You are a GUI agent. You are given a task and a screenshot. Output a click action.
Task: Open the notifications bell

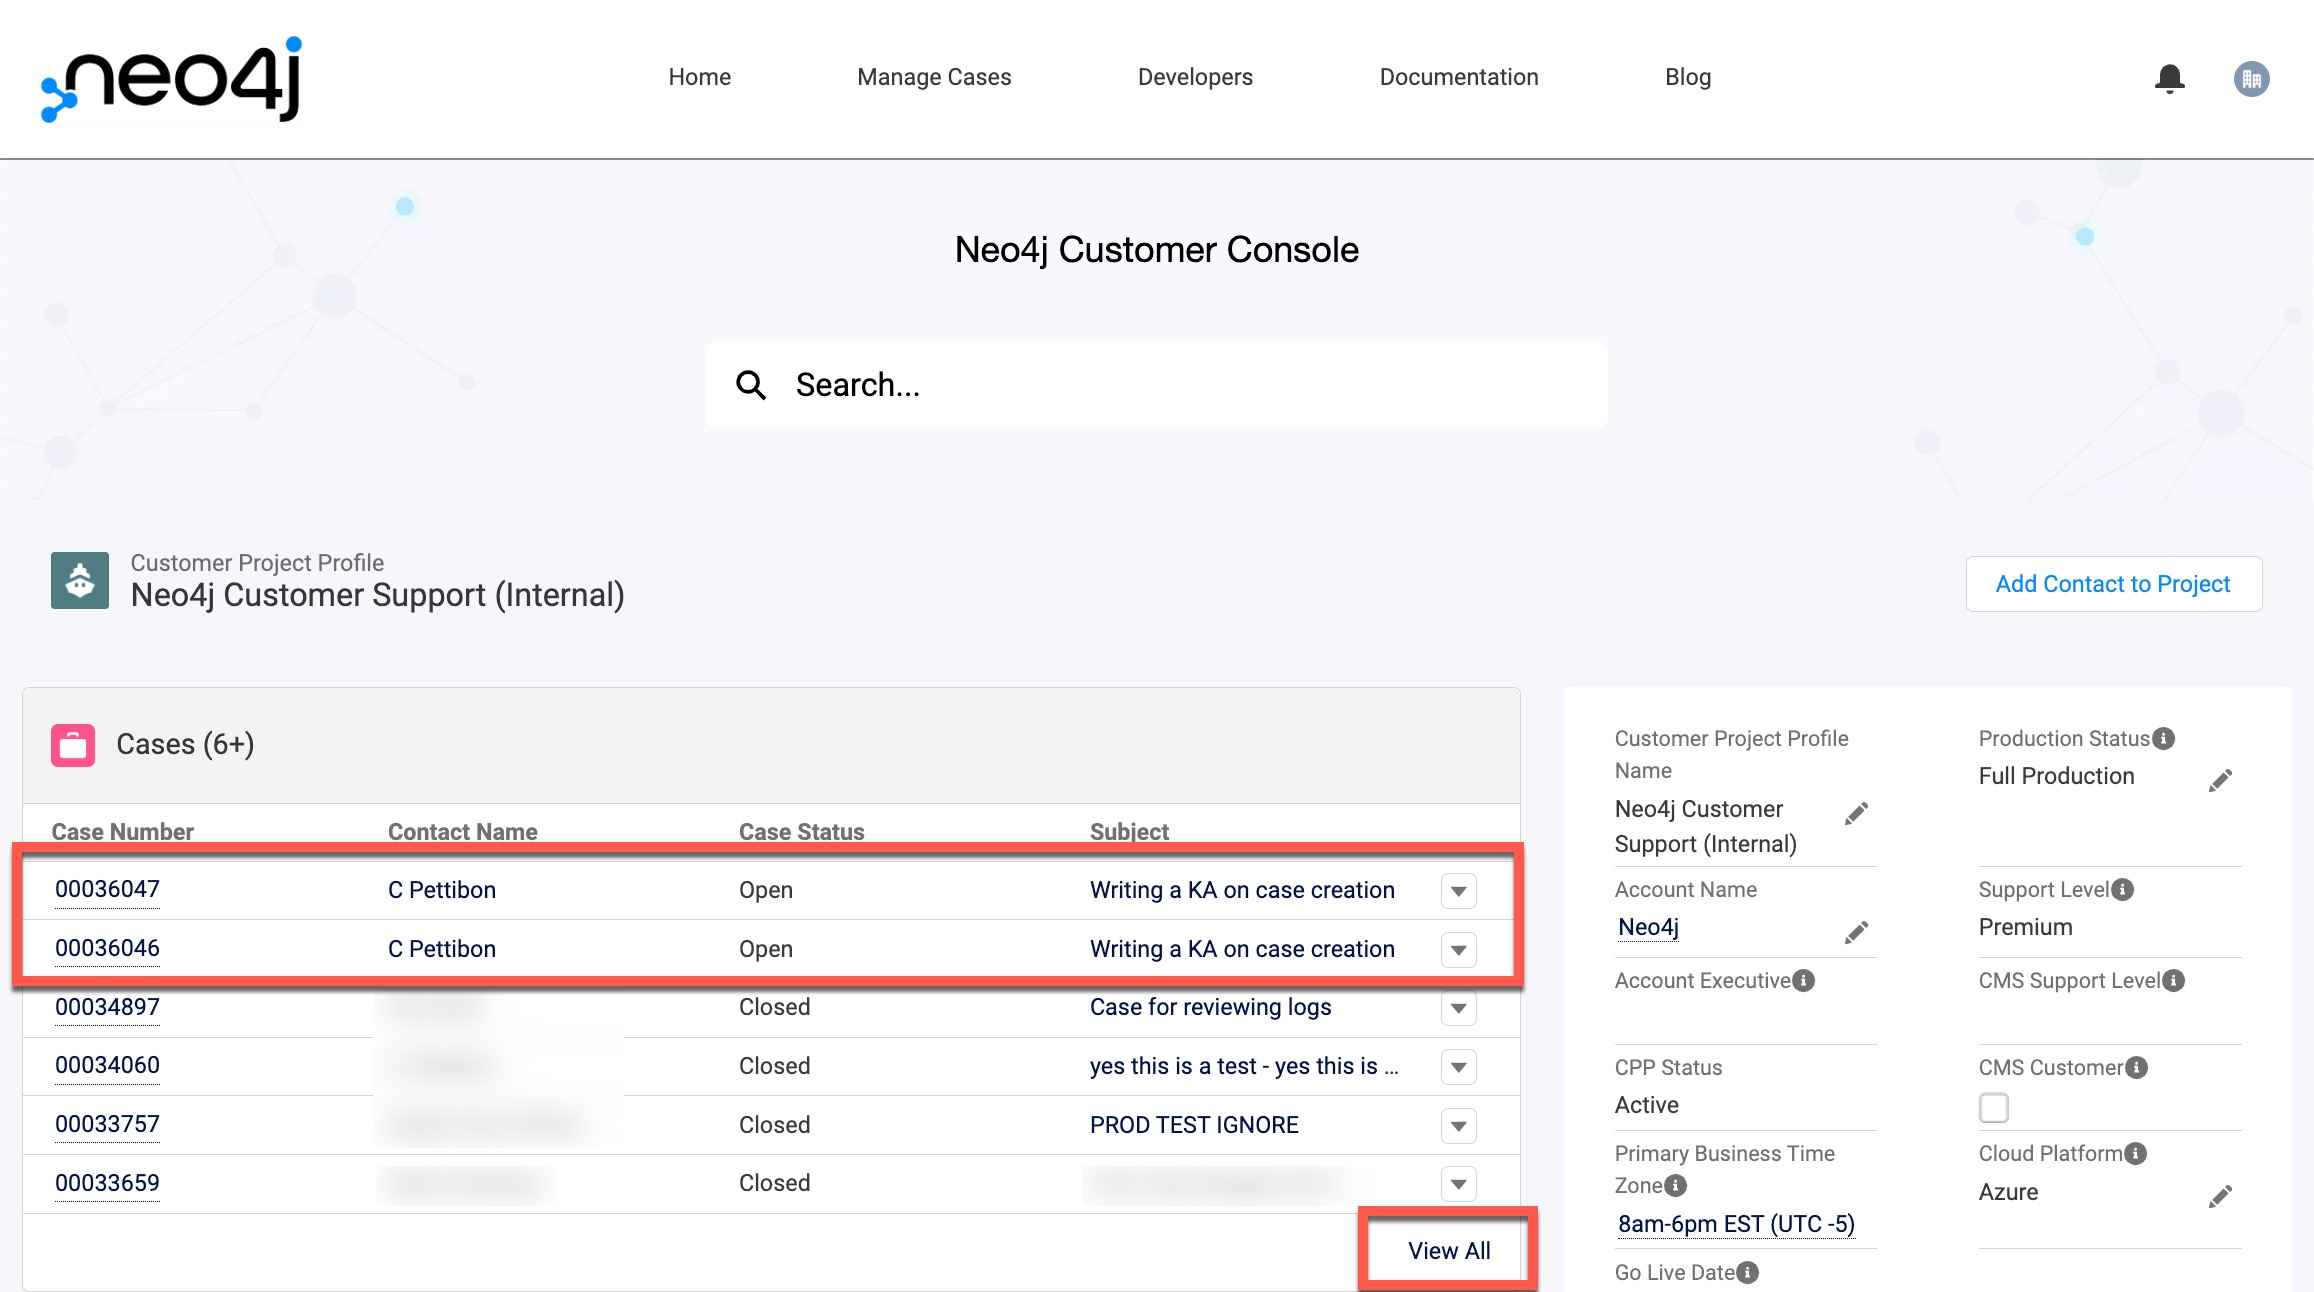pyautogui.click(x=2169, y=78)
